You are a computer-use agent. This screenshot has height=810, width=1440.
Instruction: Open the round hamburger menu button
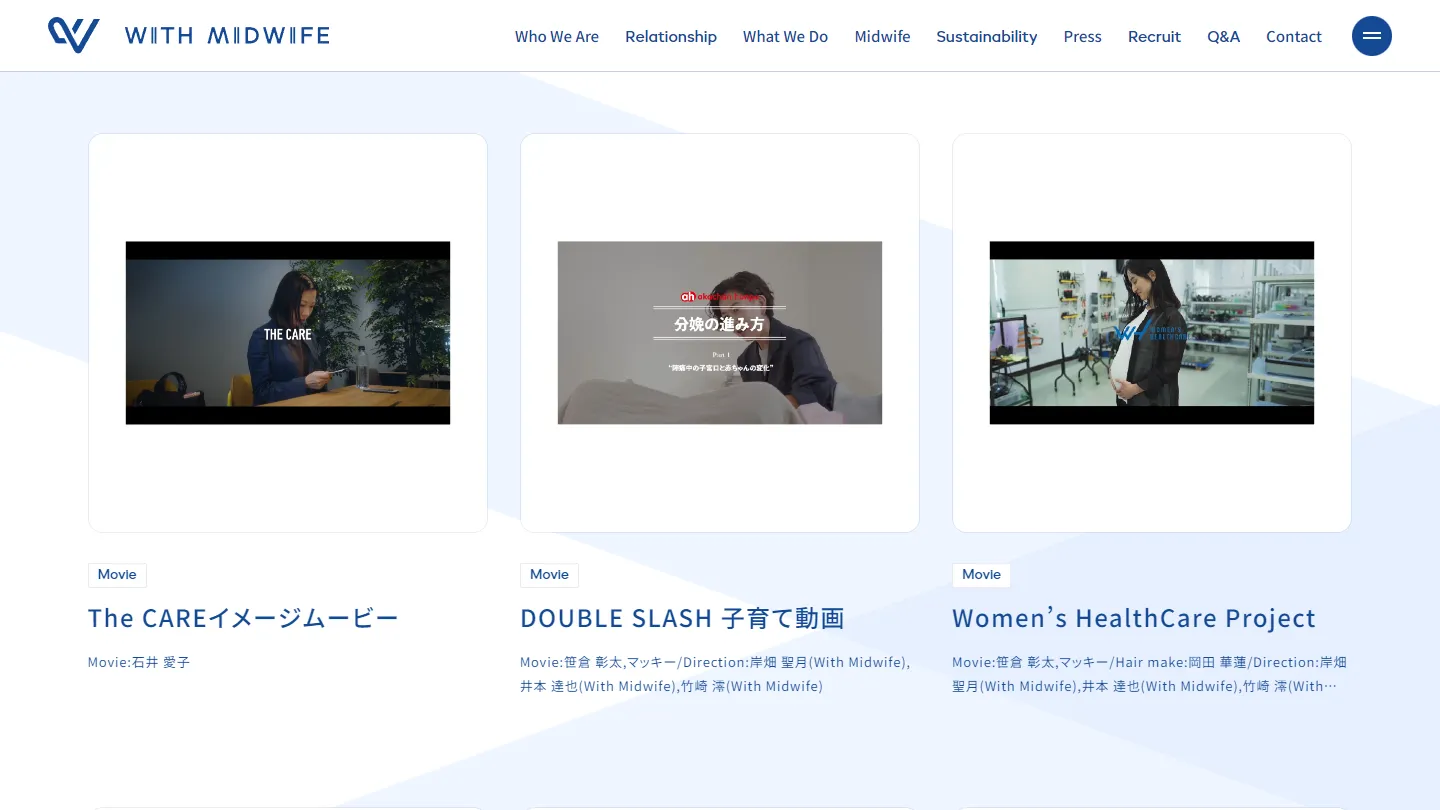pyautogui.click(x=1371, y=36)
